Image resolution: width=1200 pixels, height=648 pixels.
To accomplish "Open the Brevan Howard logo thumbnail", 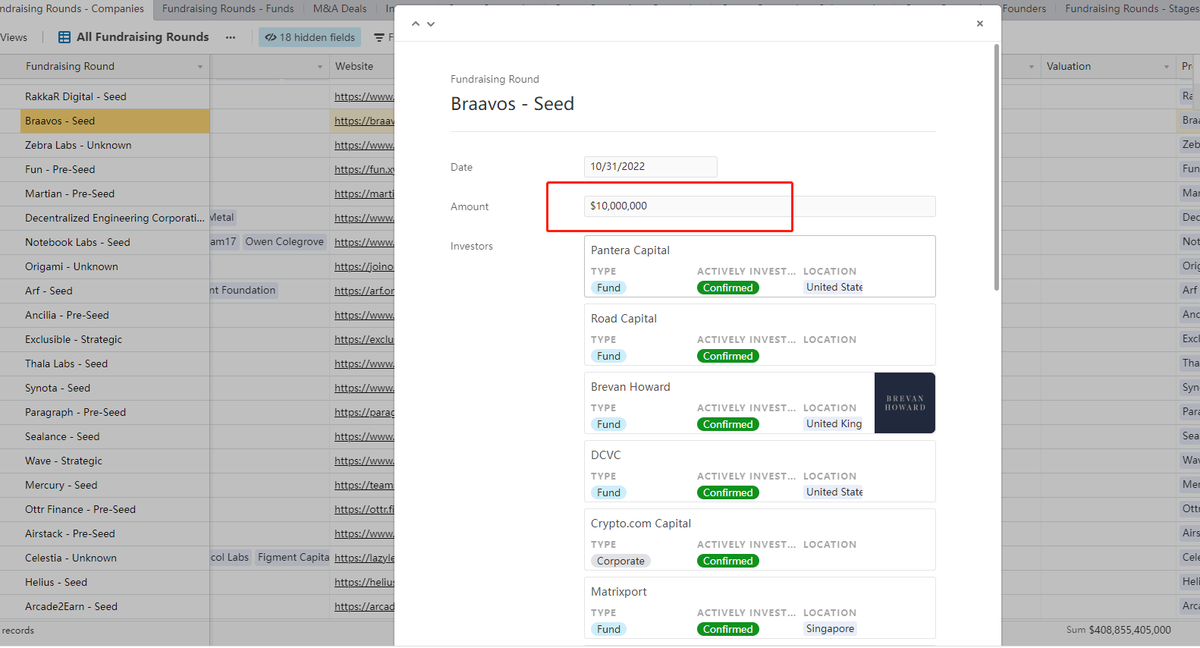I will tap(905, 403).
